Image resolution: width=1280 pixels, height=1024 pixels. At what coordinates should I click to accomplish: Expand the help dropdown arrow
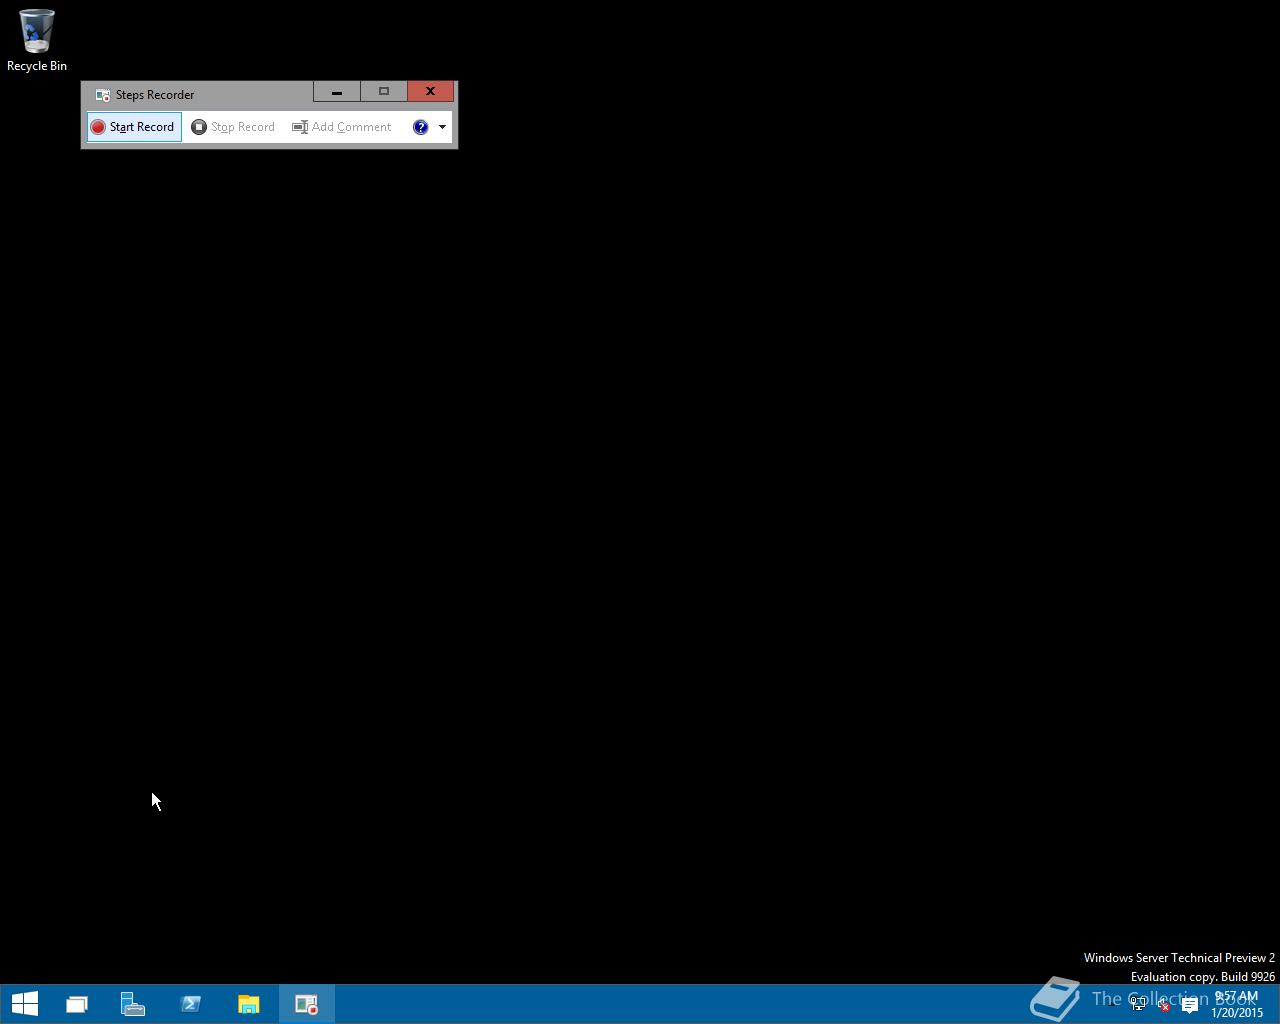(x=442, y=127)
